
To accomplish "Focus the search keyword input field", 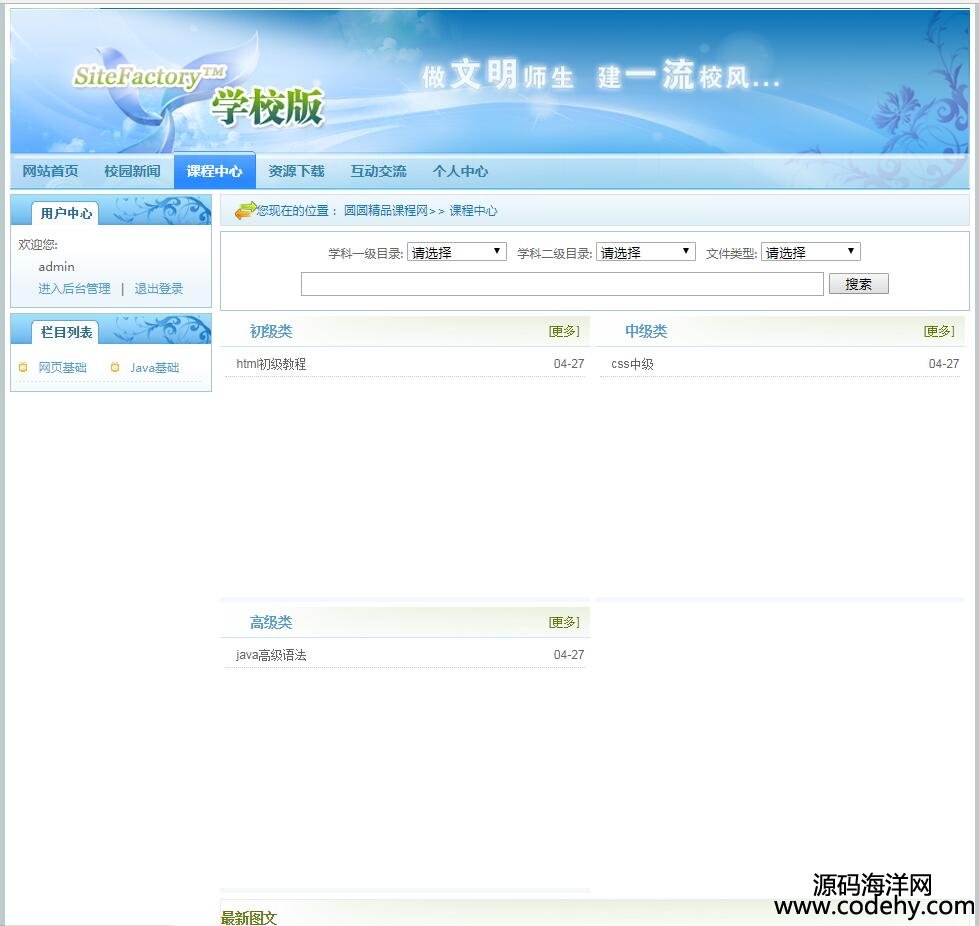I will pos(562,284).
